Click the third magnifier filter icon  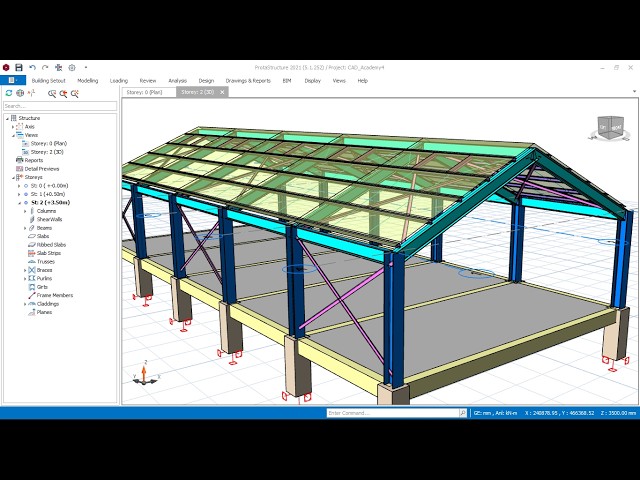pos(75,93)
